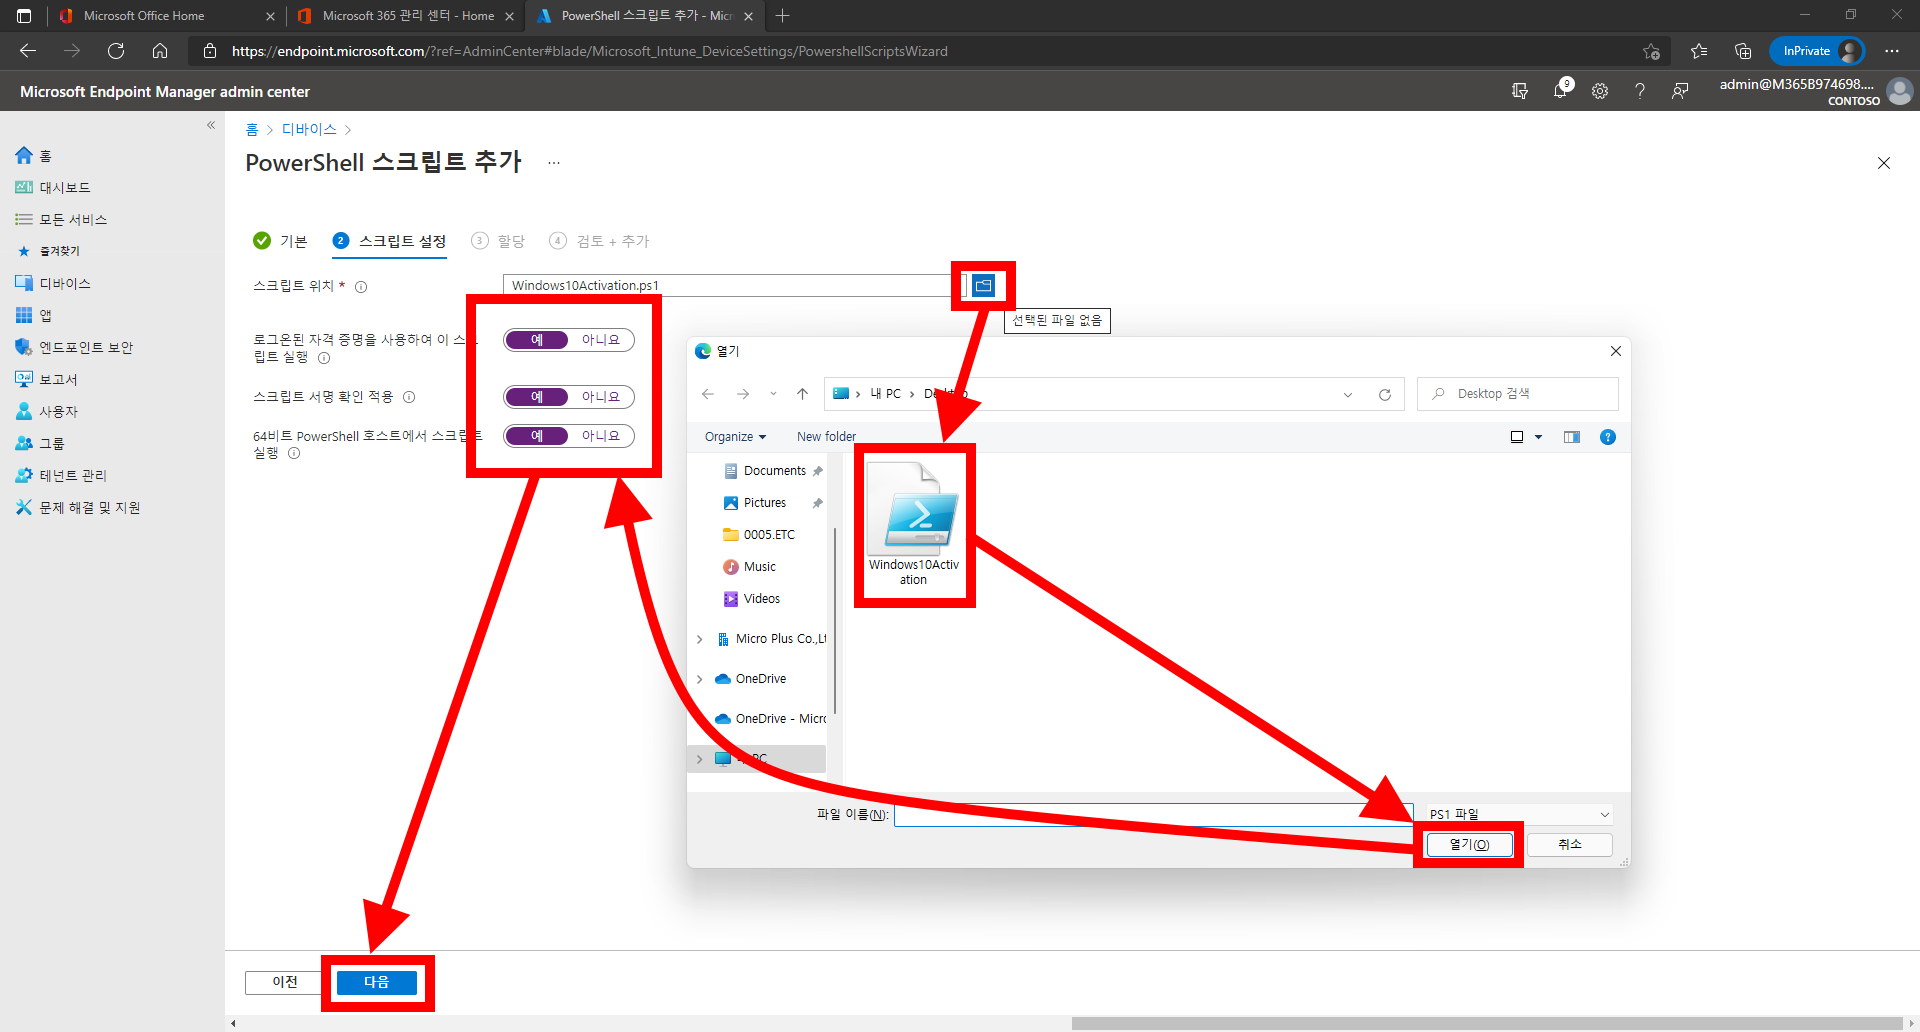
Task: Refresh file dialog folder view
Action: [1385, 395]
